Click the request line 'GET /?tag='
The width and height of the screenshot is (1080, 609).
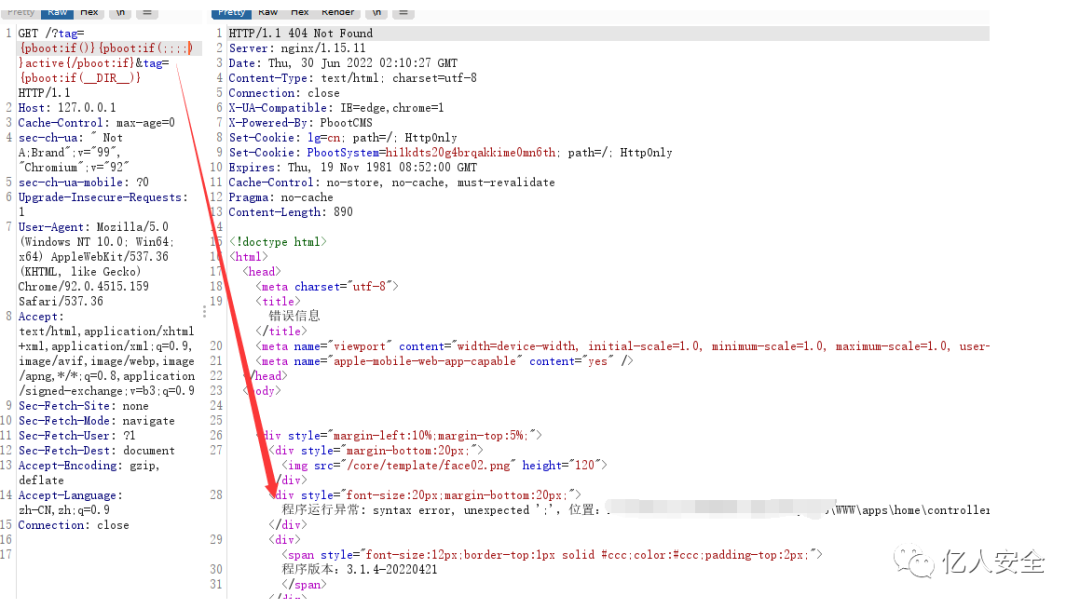click(x=52, y=33)
